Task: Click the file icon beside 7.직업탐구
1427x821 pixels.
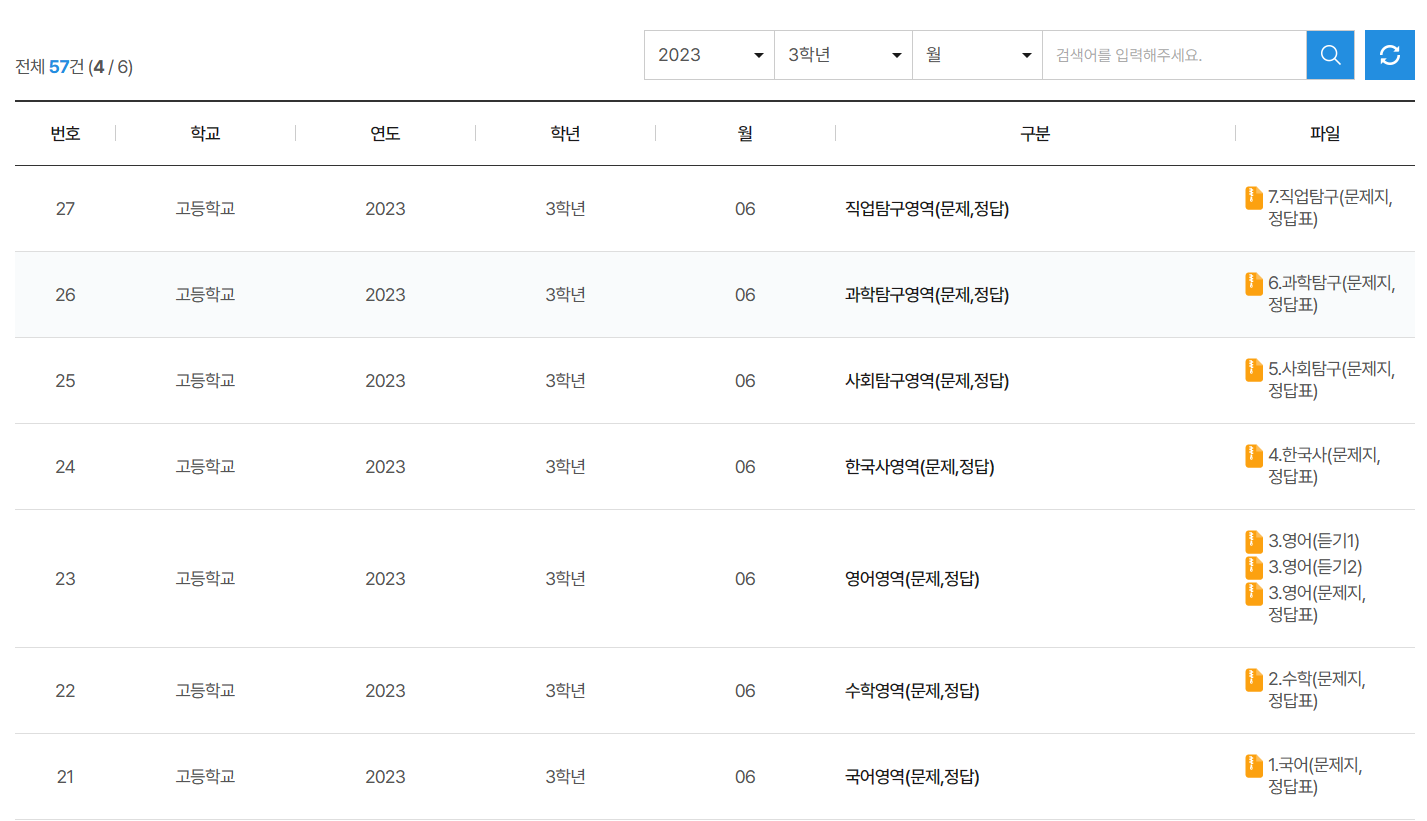Action: [x=1252, y=198]
